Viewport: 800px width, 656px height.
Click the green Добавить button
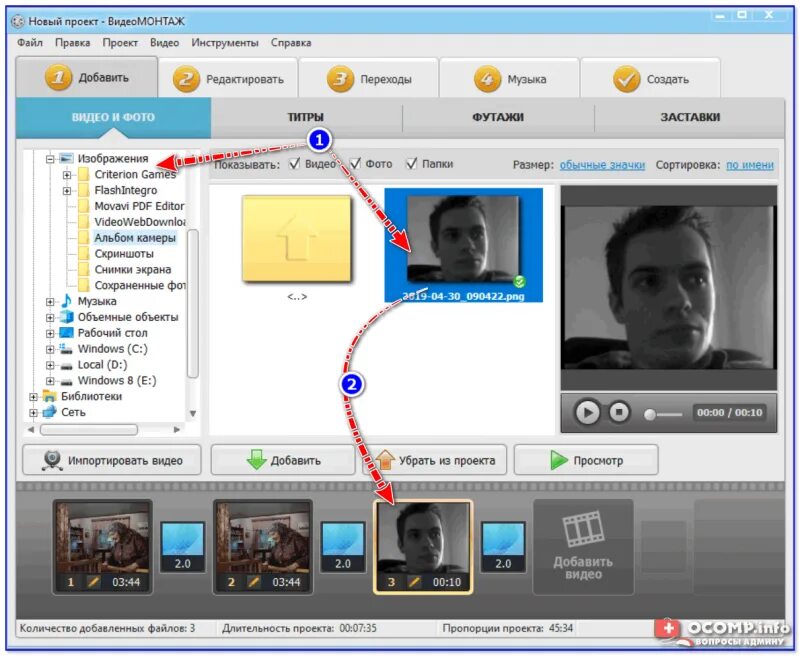pos(283,460)
